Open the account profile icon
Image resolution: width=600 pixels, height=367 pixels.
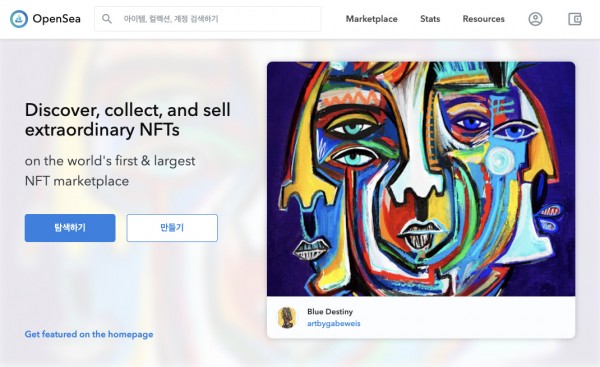tap(535, 19)
